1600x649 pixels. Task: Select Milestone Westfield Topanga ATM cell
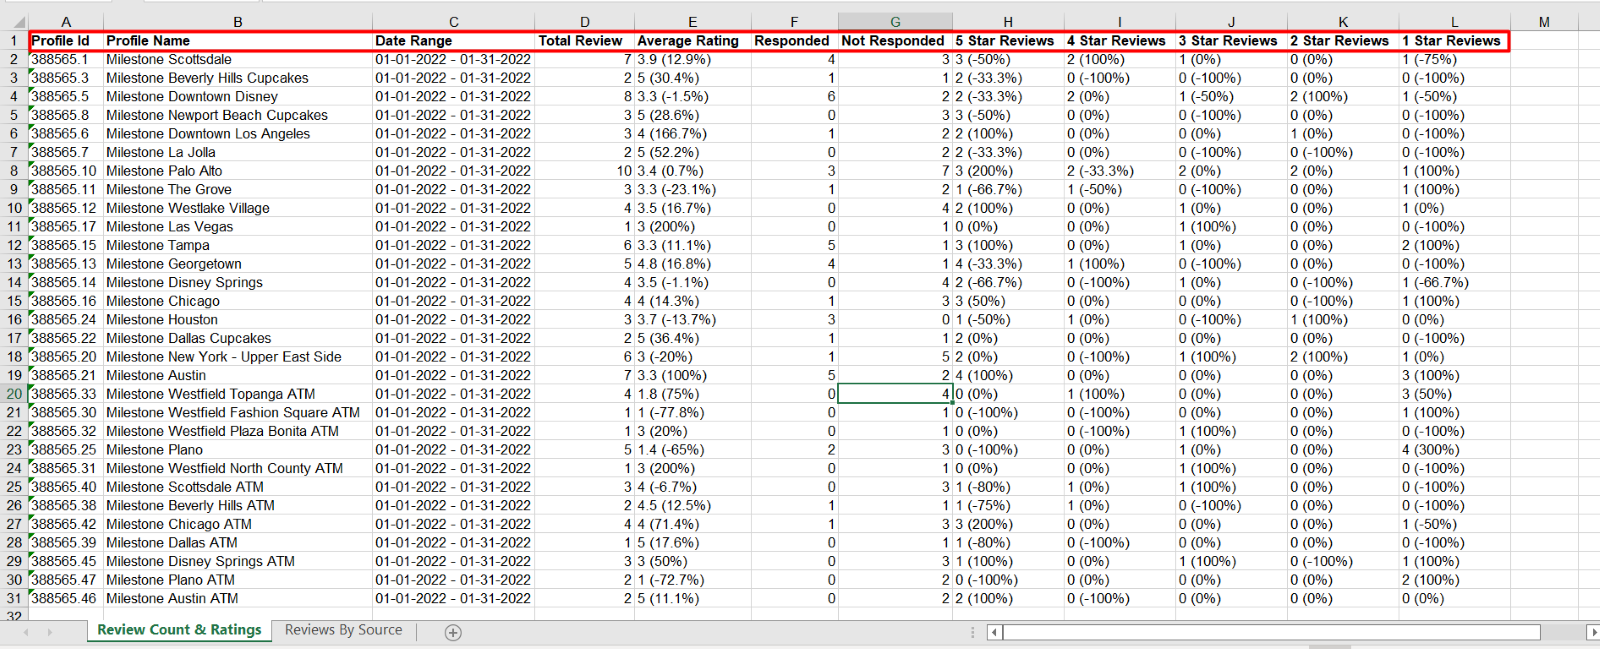(238, 394)
